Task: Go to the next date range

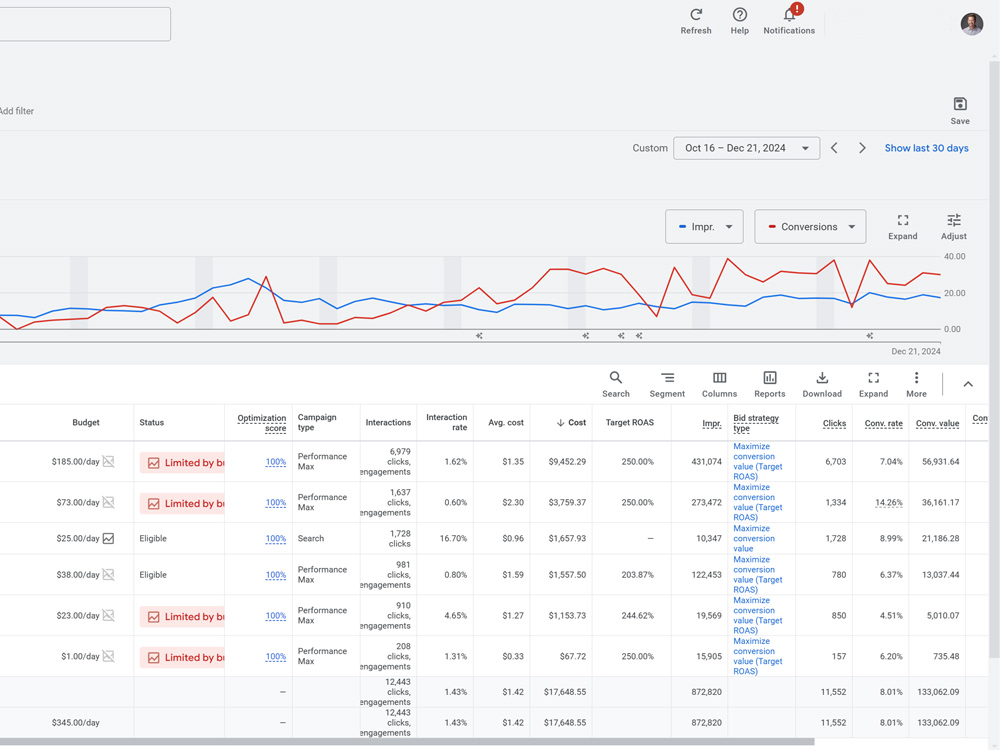Action: pos(862,148)
